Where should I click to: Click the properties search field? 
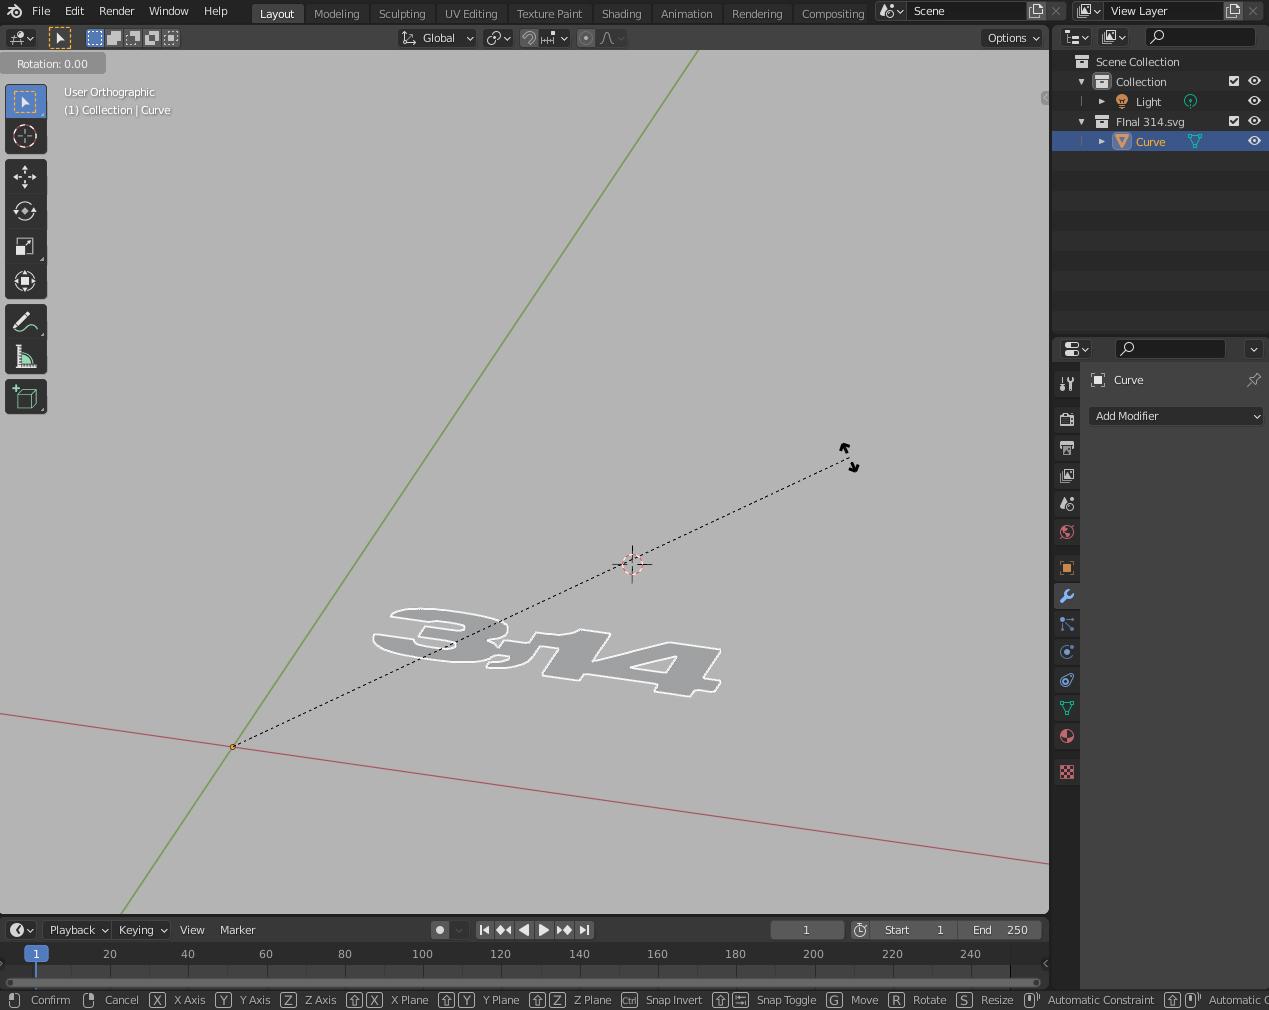(x=1170, y=349)
